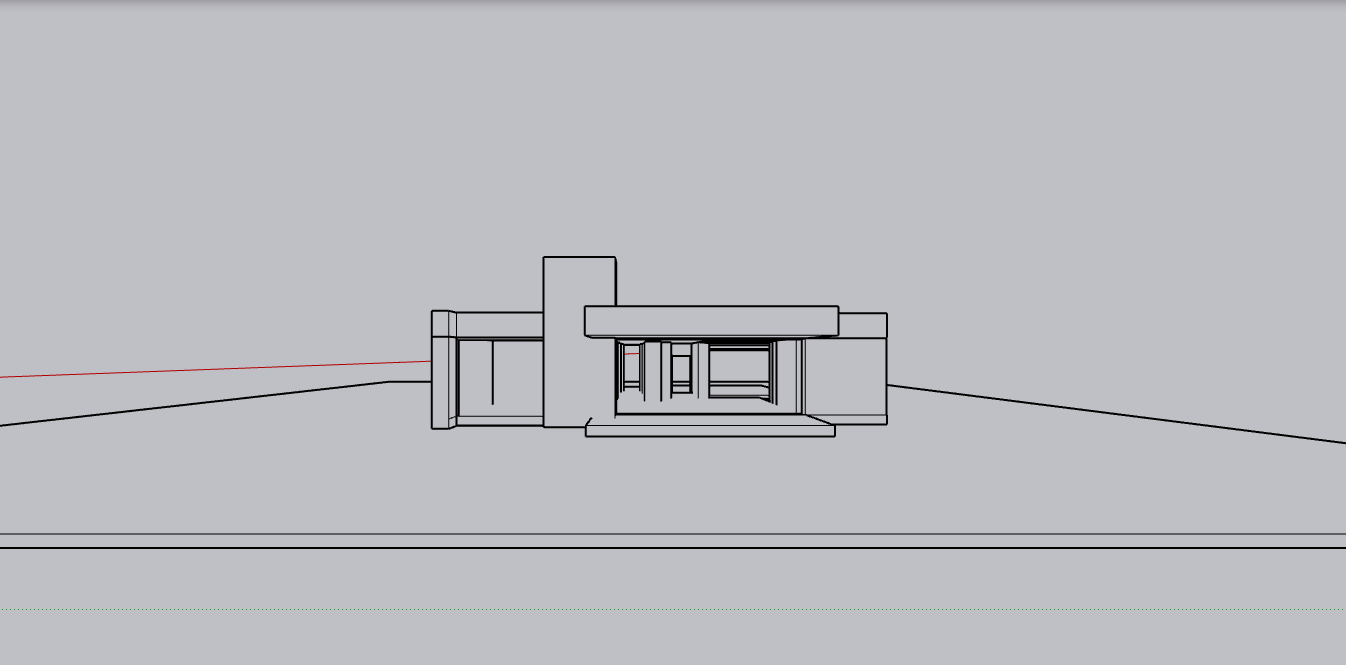Click the front porch step slab
Viewport: 1346px width, 665px height.
[x=710, y=429]
